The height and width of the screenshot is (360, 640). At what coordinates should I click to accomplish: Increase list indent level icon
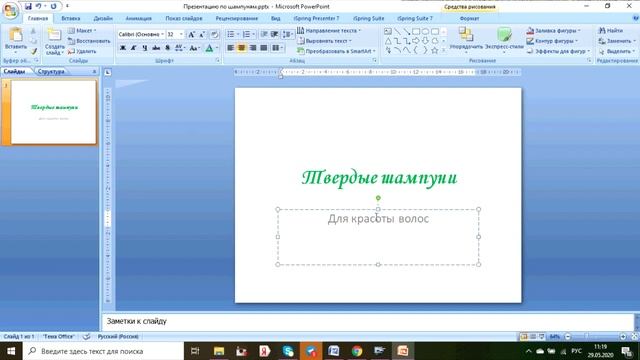[x=274, y=34]
